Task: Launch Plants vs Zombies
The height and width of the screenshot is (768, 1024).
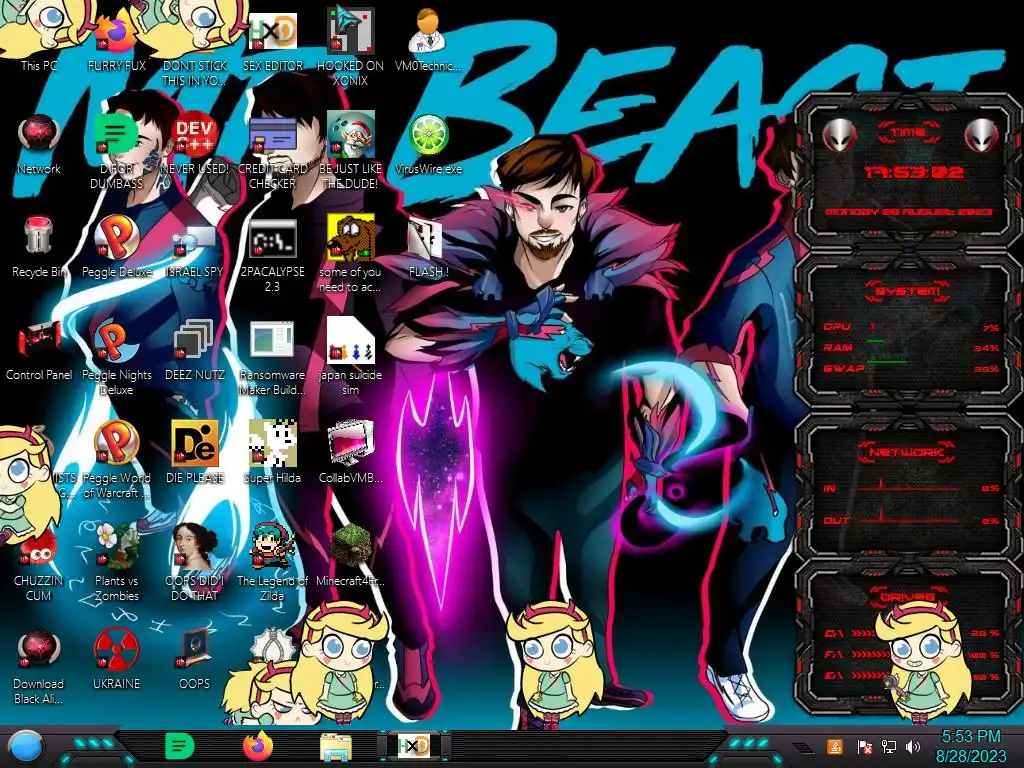Action: click(116, 563)
